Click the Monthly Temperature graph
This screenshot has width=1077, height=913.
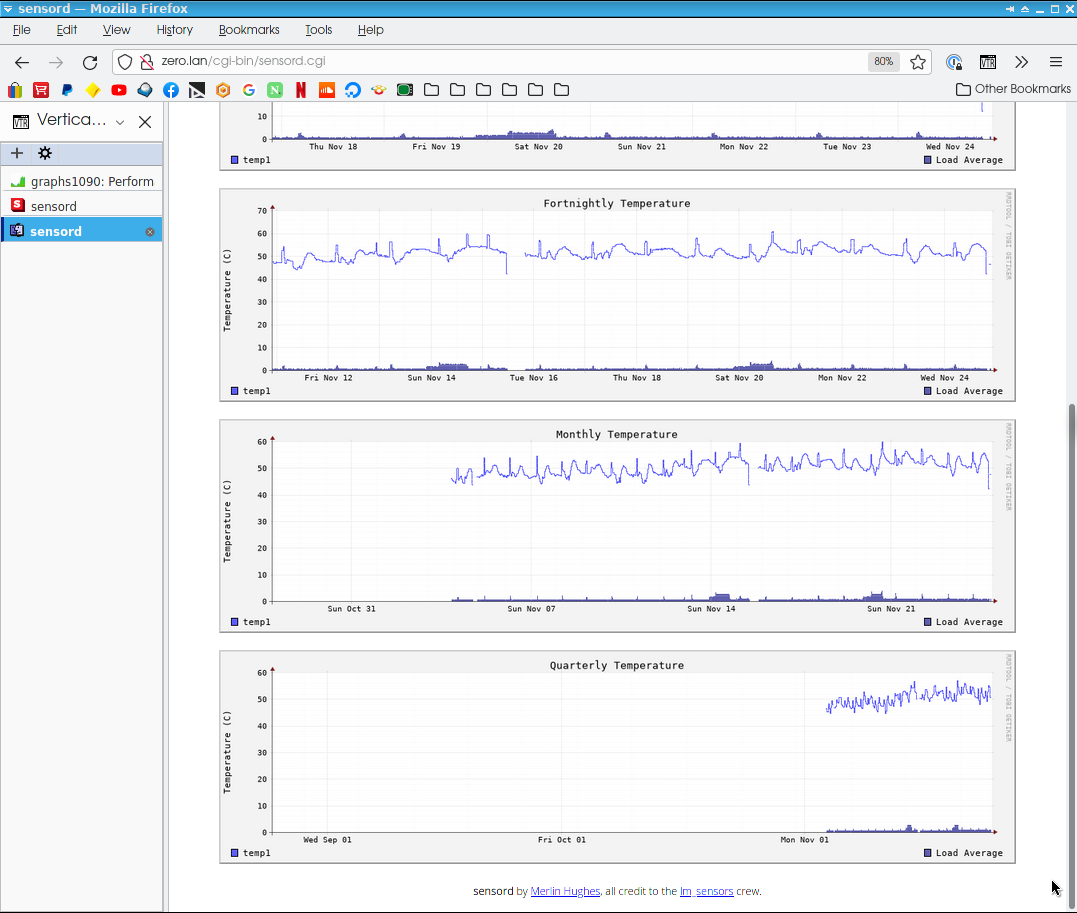pos(617,526)
